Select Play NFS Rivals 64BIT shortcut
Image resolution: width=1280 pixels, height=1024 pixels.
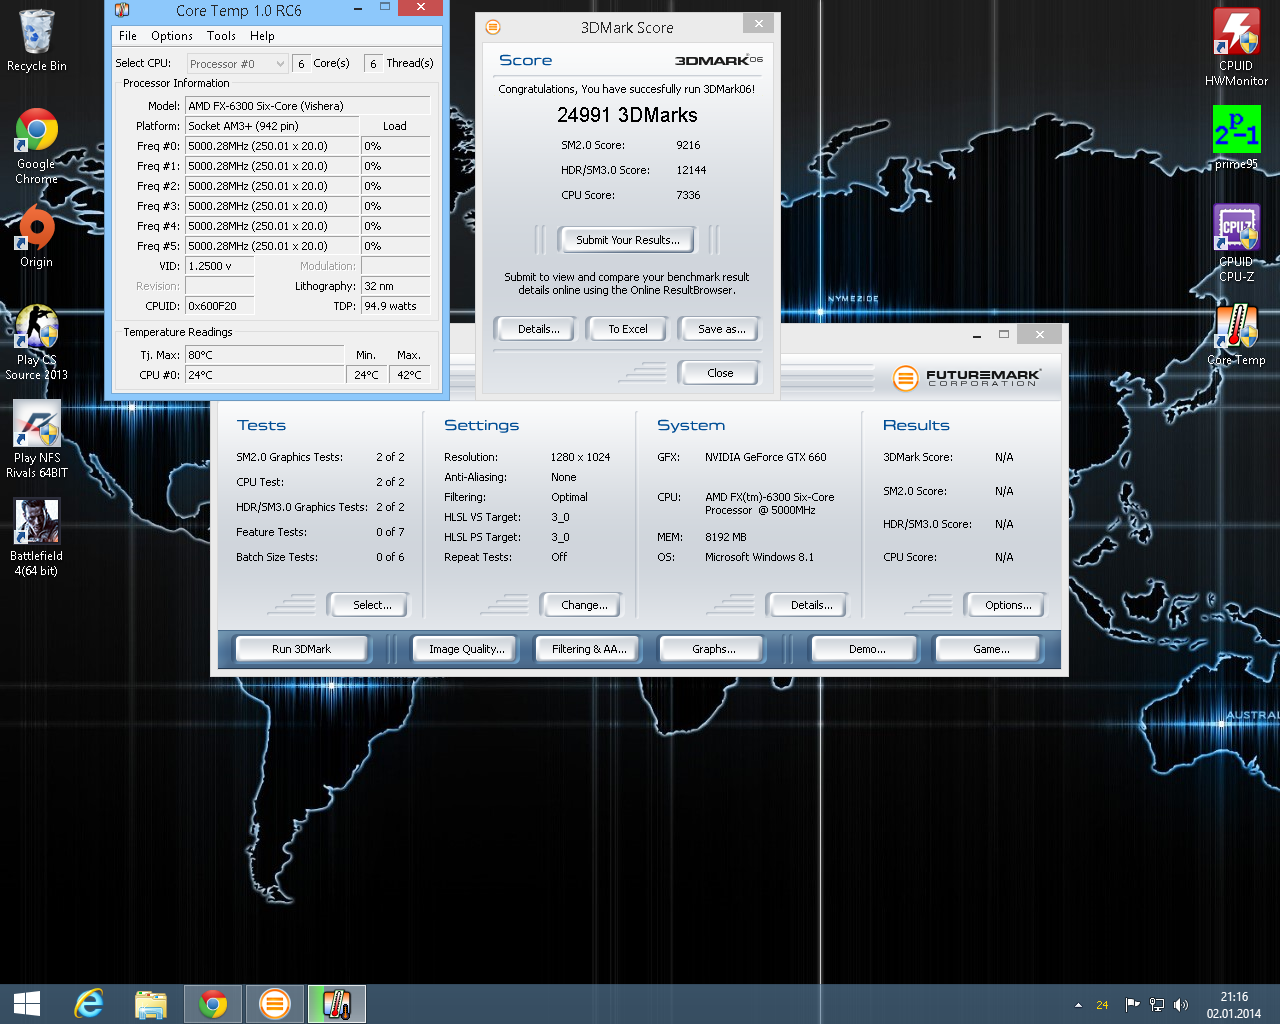pos(37,440)
